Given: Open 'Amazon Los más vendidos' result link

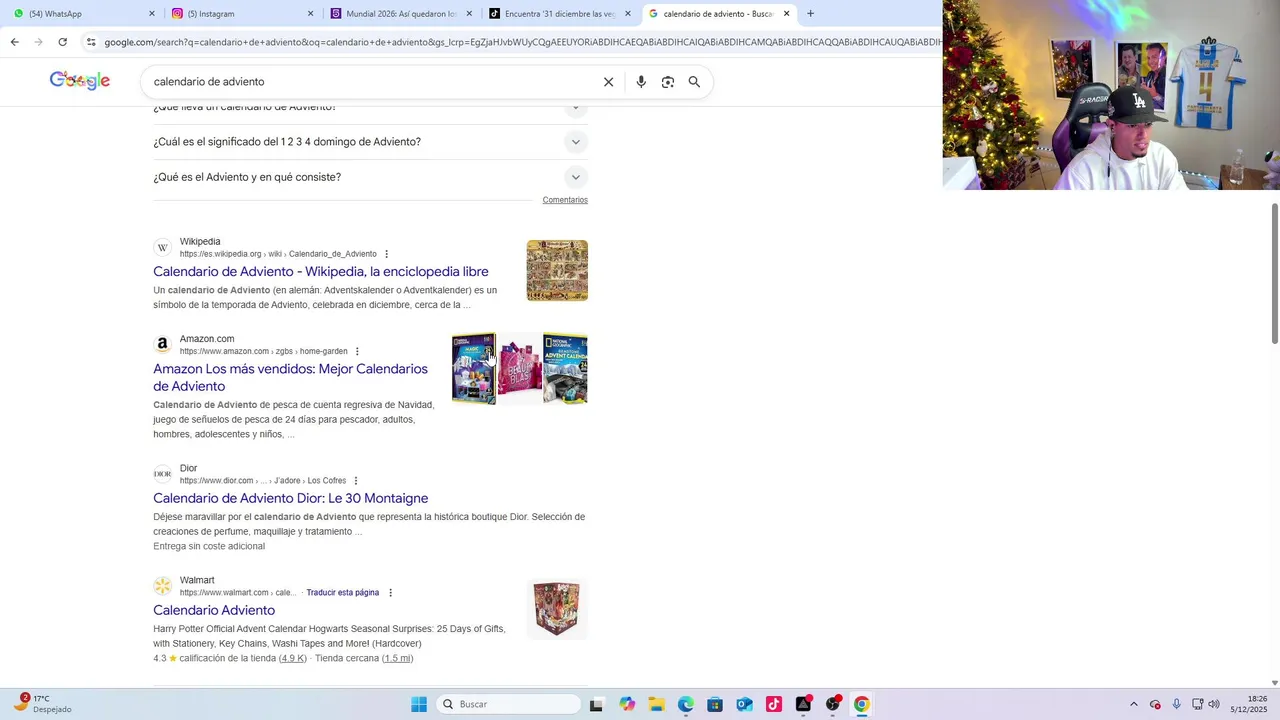Looking at the screenshot, I should point(290,377).
